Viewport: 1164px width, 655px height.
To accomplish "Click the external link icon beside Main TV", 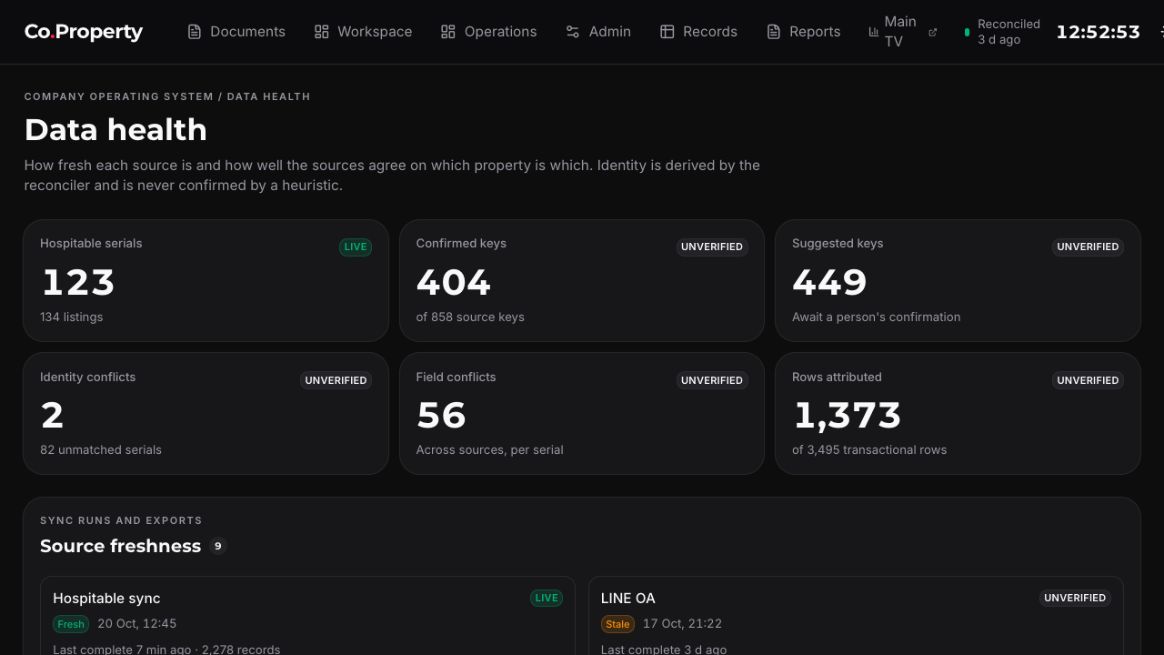I will (x=933, y=32).
